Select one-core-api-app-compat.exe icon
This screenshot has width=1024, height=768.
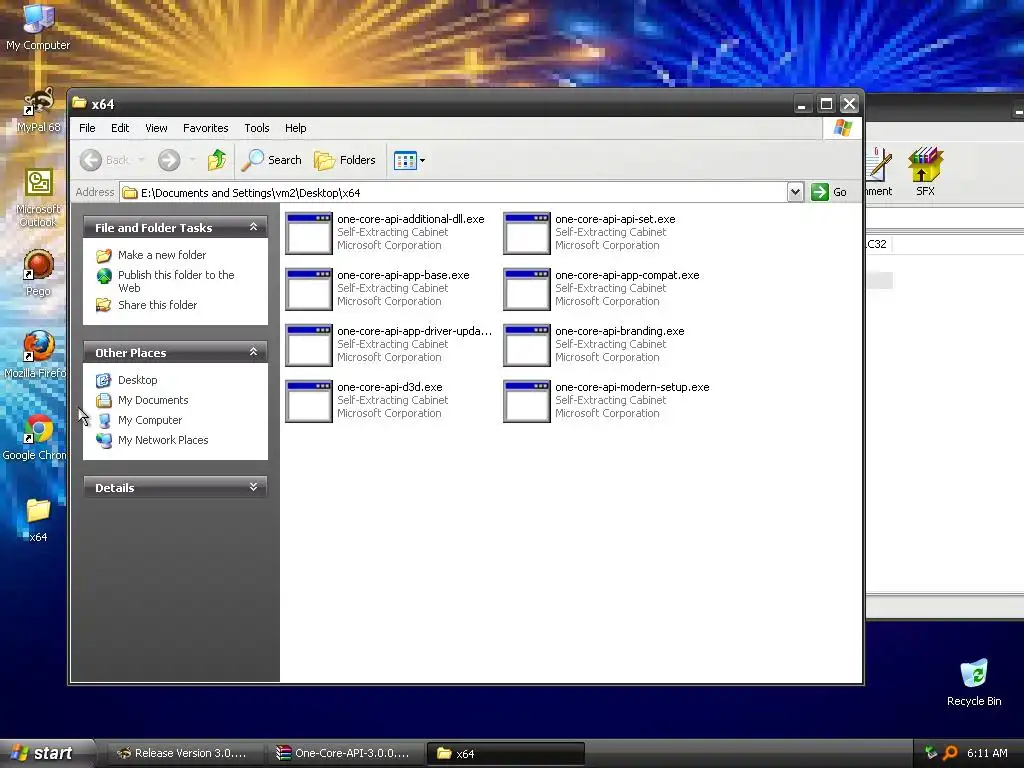pos(527,289)
